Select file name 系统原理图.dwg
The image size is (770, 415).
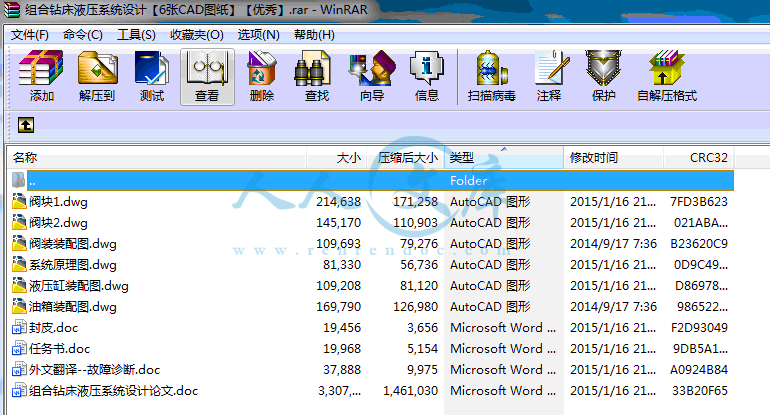pos(73,265)
